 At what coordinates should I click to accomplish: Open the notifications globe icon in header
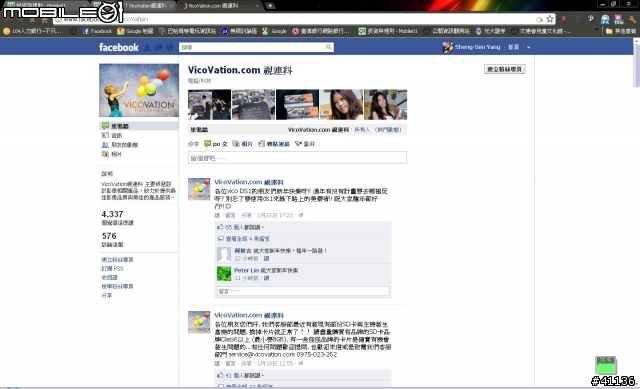click(170, 48)
